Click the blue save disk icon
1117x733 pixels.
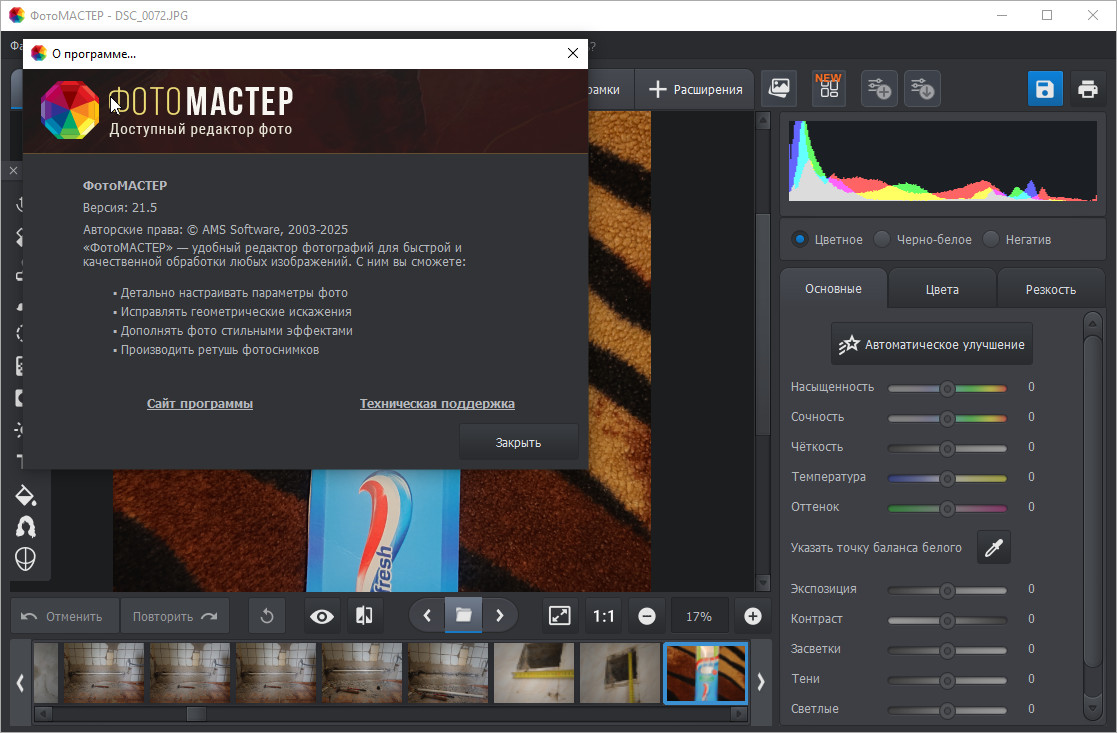(1045, 89)
